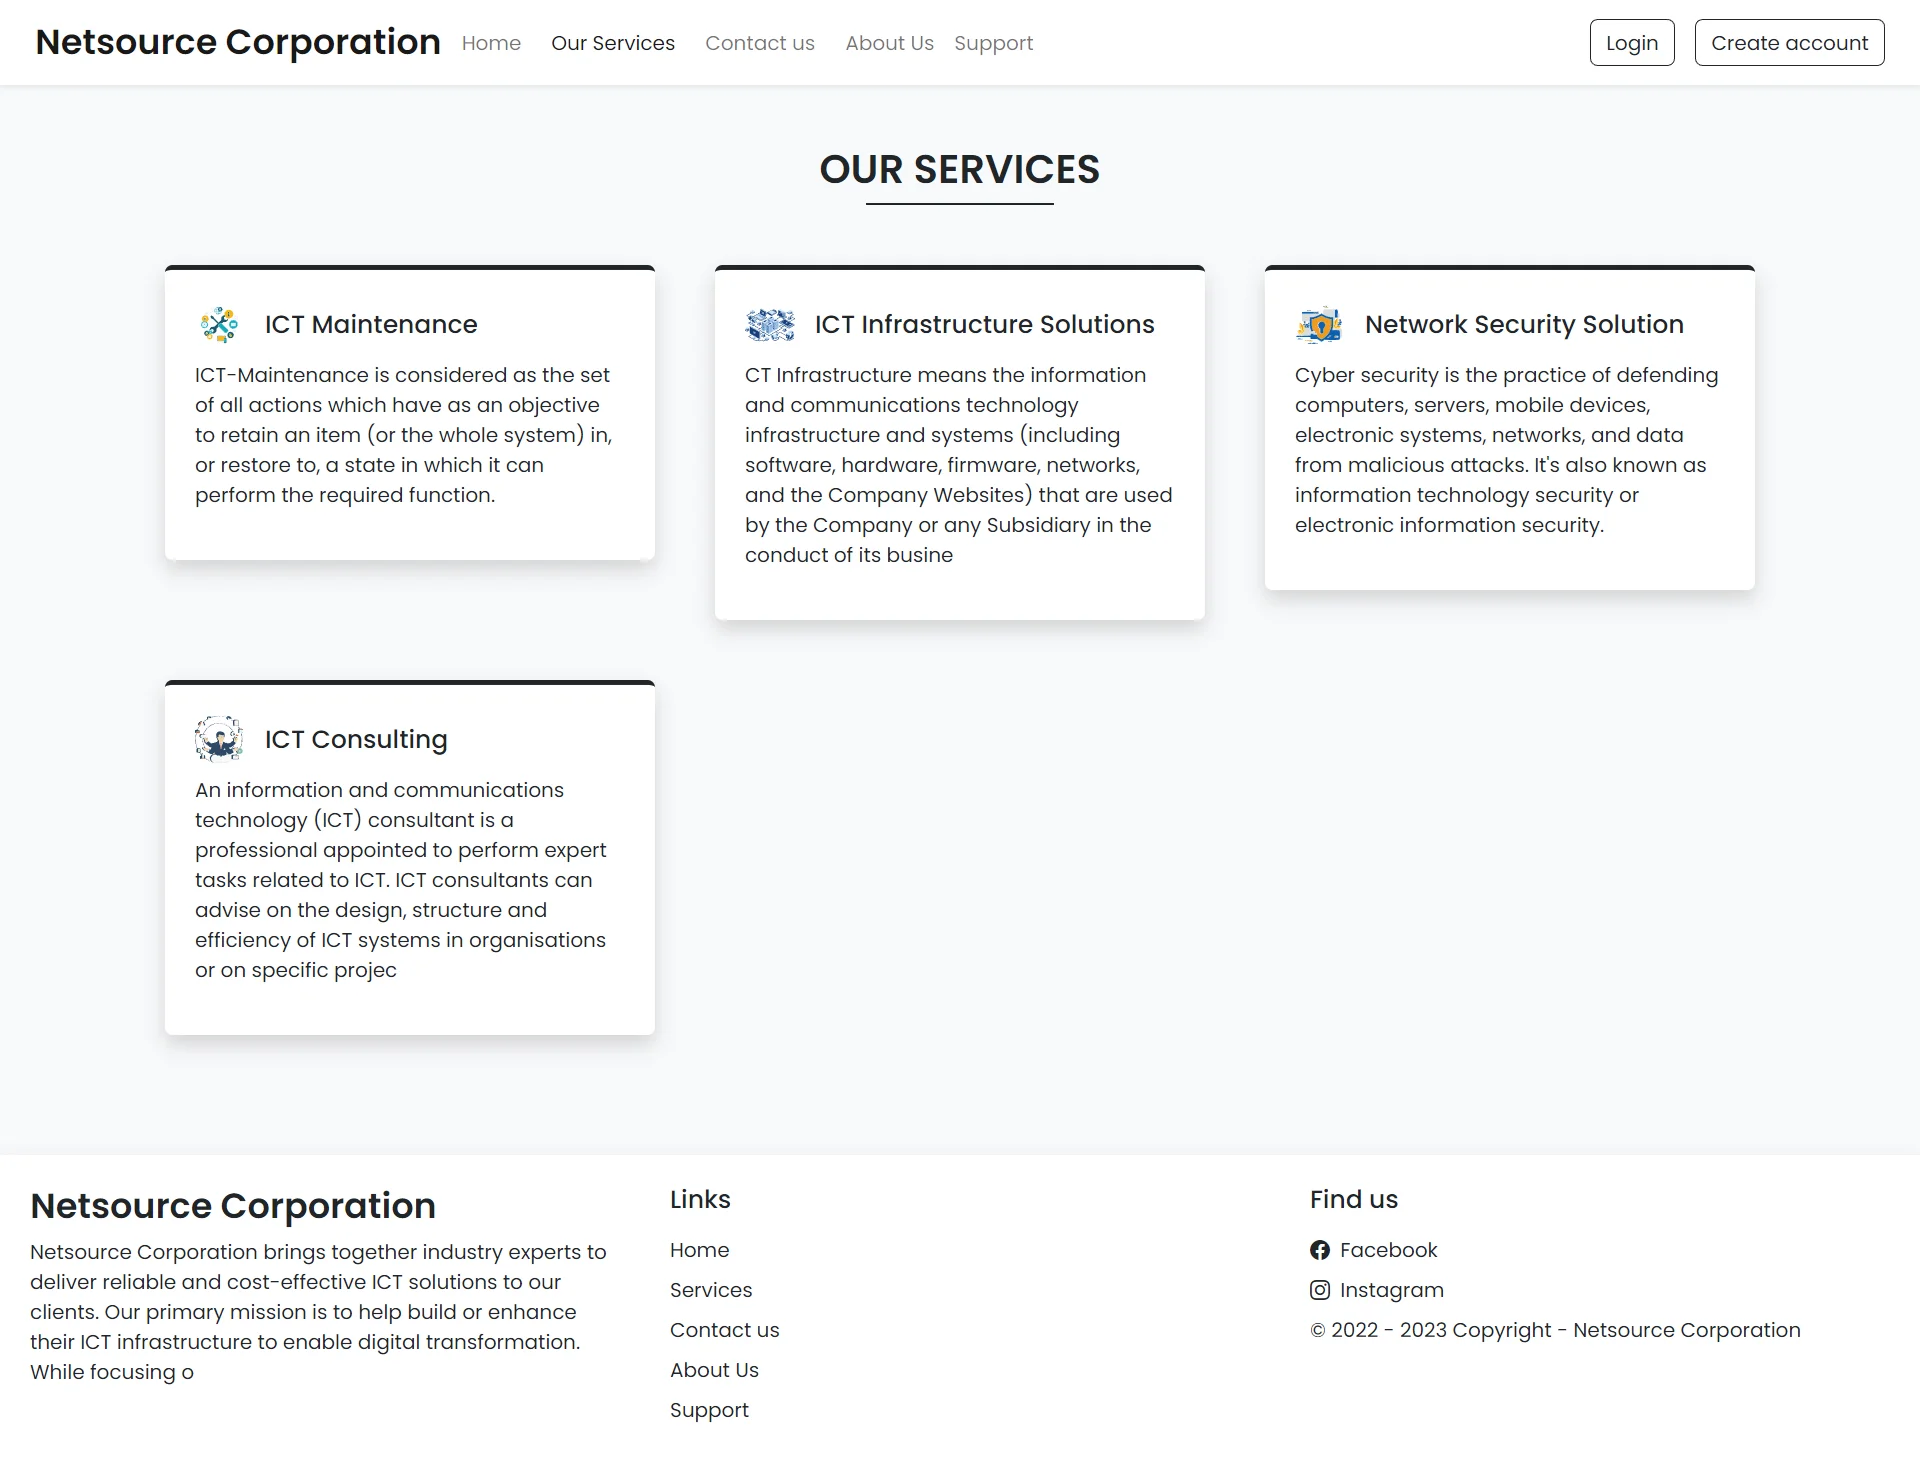Select Our Services in top navigation
Screen dimensions: 1920x1465
point(613,43)
